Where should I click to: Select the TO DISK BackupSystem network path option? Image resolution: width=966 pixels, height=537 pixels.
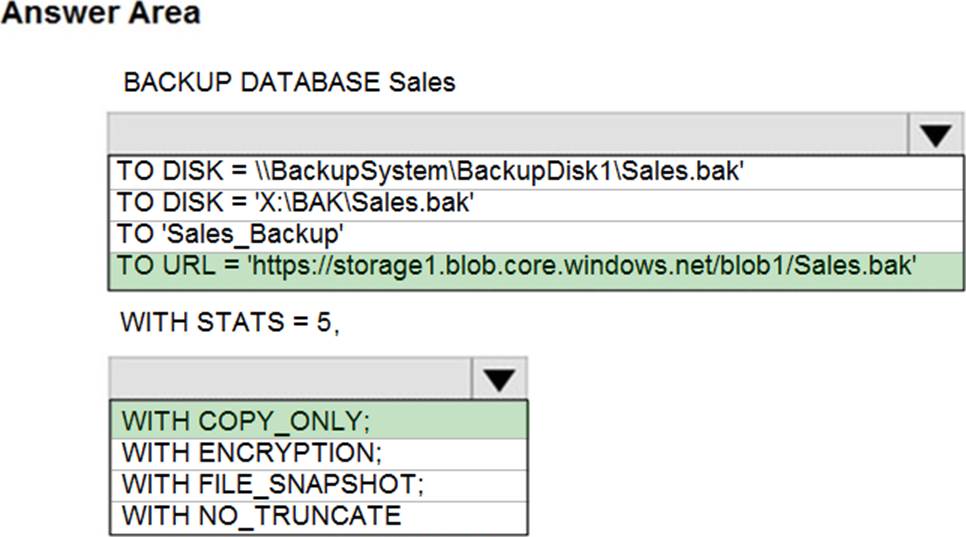(x=430, y=170)
